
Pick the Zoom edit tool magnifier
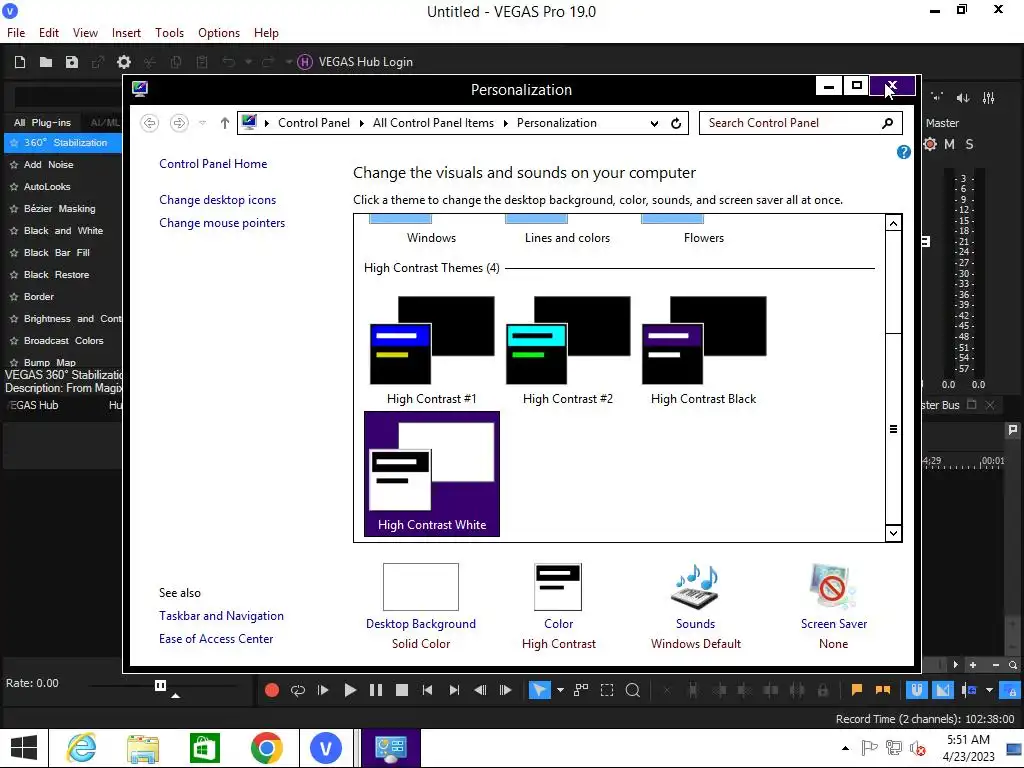(633, 690)
